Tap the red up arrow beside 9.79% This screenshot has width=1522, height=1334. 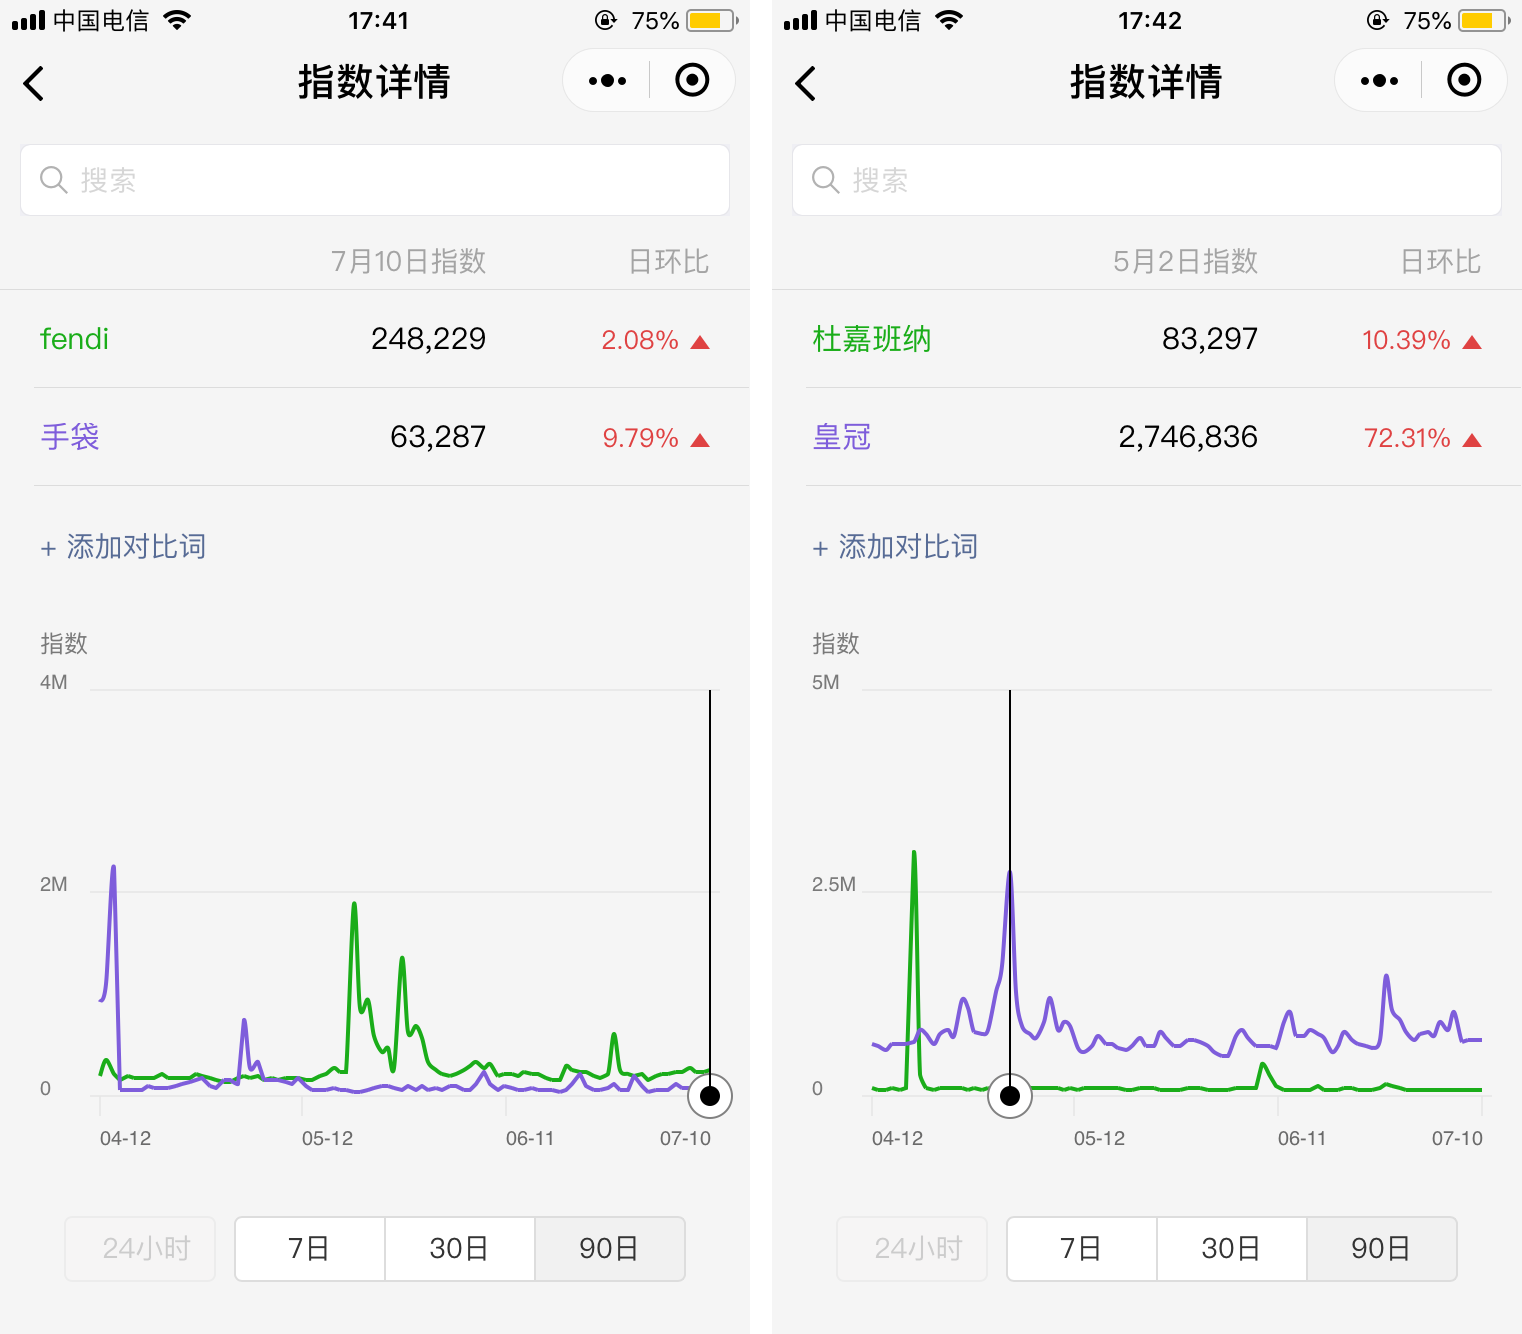700,440
